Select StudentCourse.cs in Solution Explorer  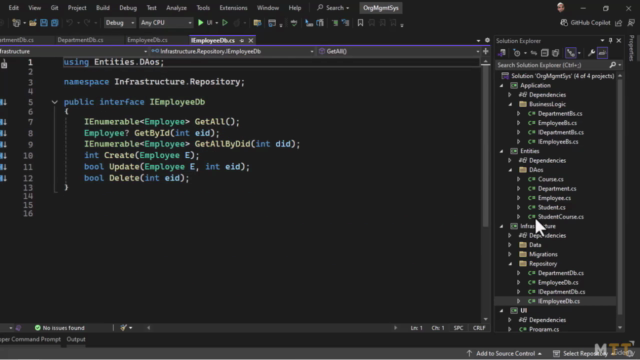560,217
